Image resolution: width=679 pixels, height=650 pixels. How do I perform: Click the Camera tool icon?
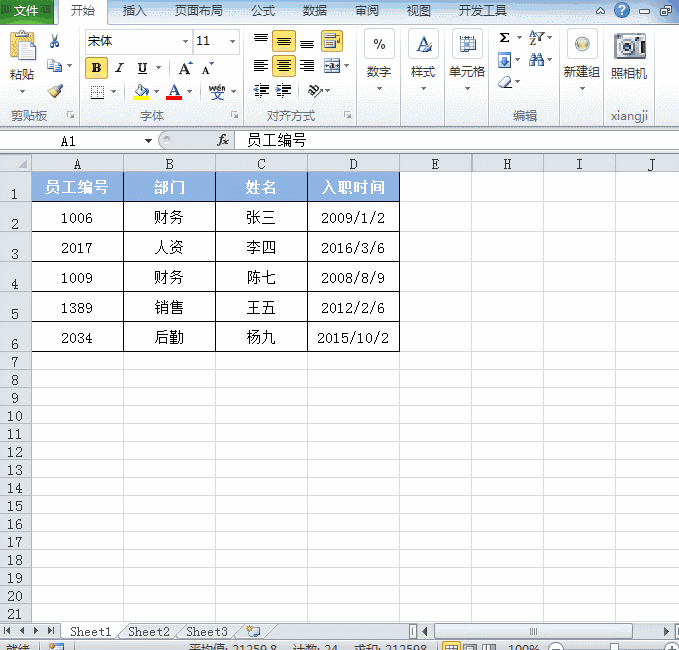pyautogui.click(x=630, y=46)
